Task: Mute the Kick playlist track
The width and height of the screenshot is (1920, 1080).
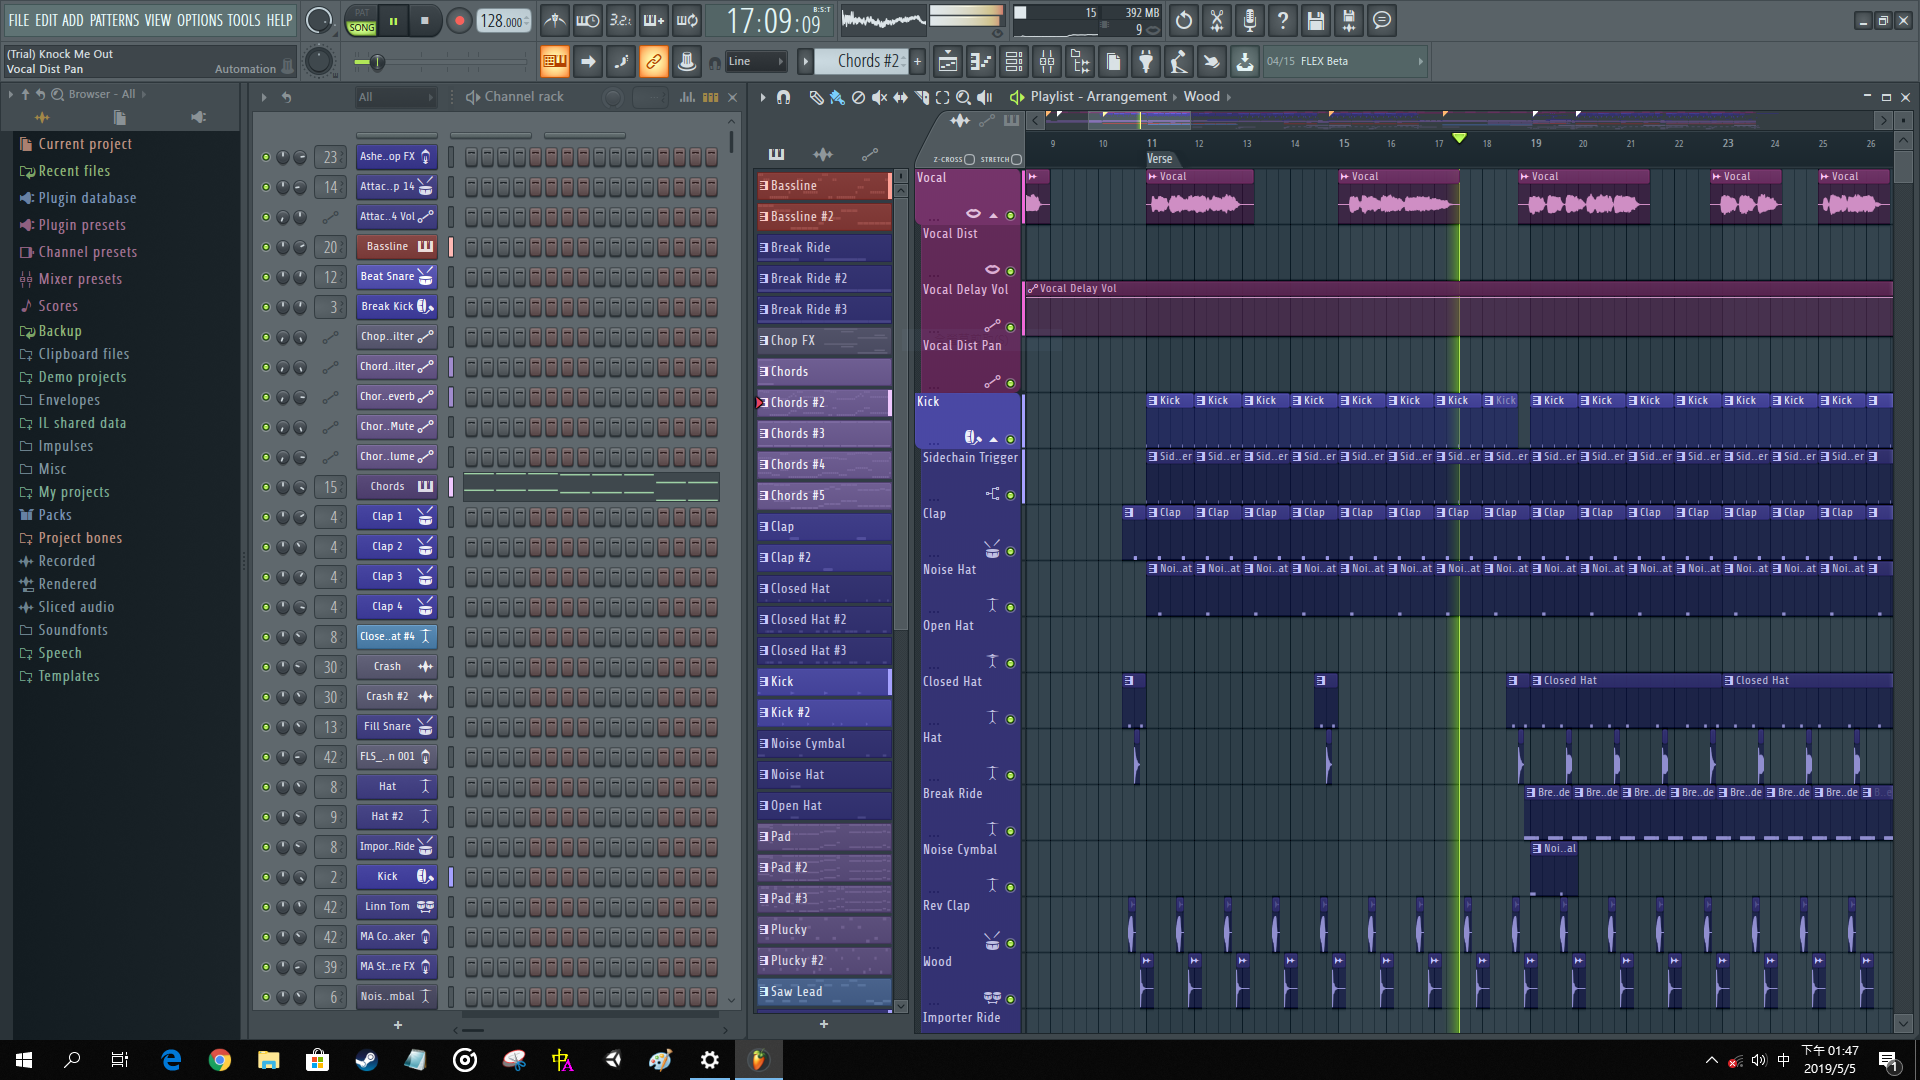Action: [1010, 439]
